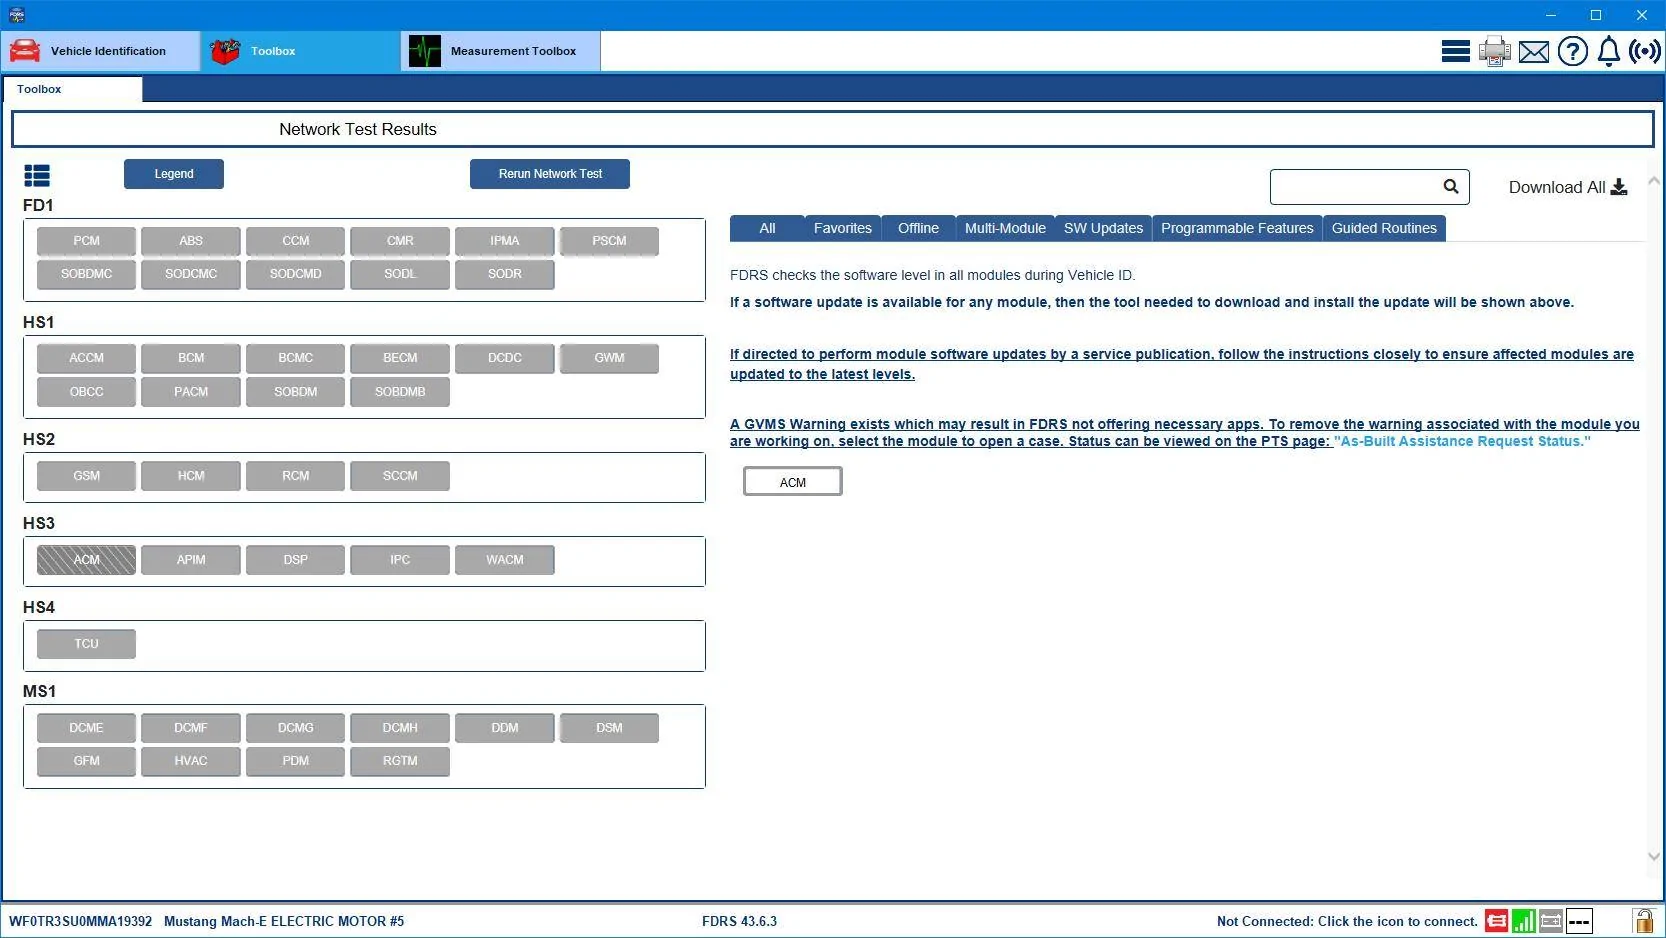Select the PSCM module
The height and width of the screenshot is (938, 1666).
(x=609, y=241)
